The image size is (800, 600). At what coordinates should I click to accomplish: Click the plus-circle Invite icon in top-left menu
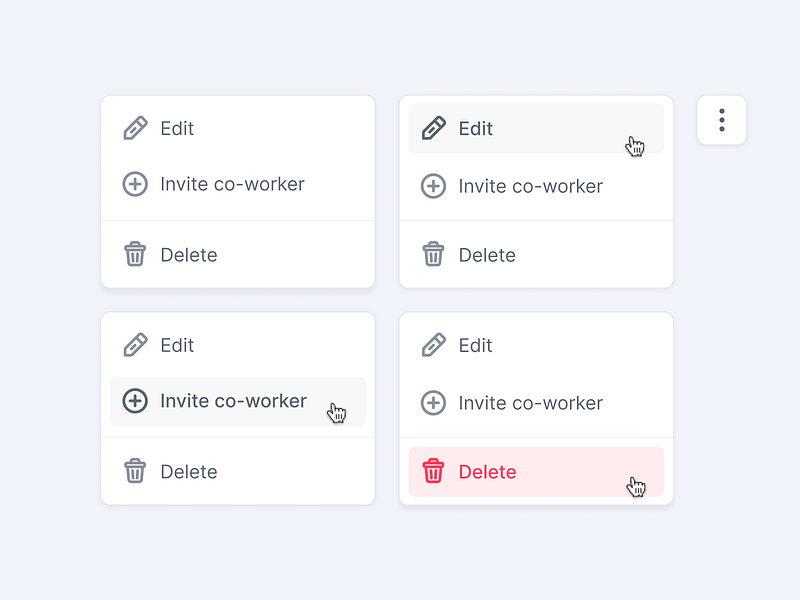(136, 184)
